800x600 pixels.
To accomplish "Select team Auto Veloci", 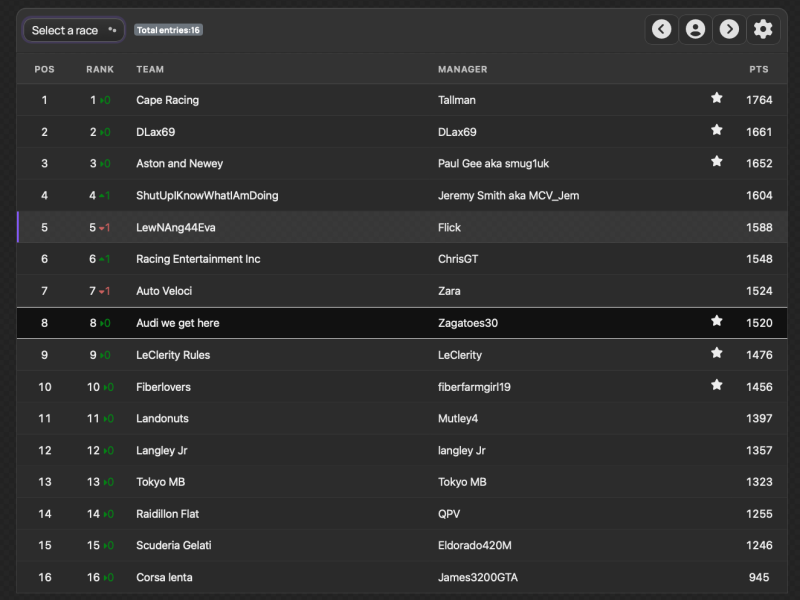I will [x=164, y=291].
